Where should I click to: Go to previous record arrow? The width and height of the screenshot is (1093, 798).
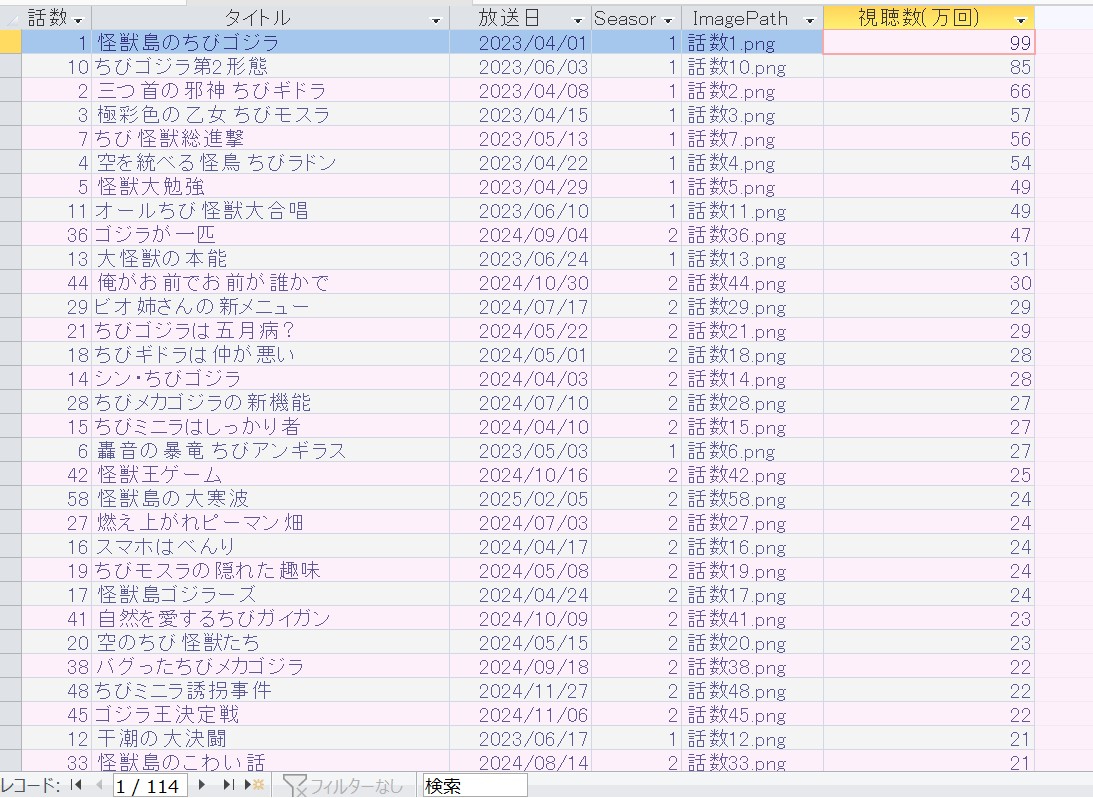coord(99,785)
